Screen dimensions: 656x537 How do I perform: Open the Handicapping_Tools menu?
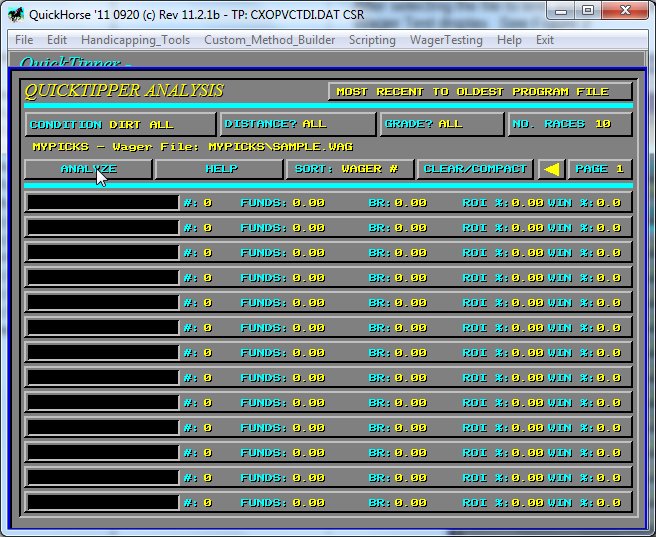136,40
